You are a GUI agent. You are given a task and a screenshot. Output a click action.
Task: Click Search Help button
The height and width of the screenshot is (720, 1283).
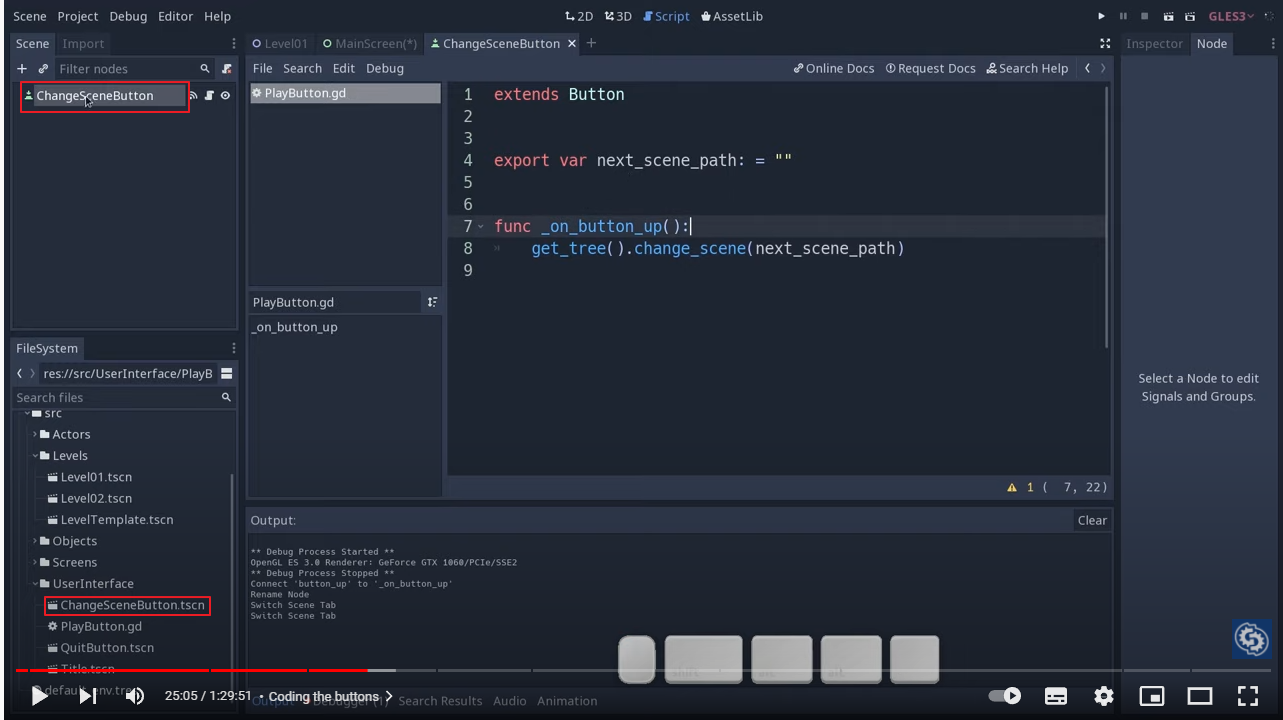click(x=1027, y=69)
